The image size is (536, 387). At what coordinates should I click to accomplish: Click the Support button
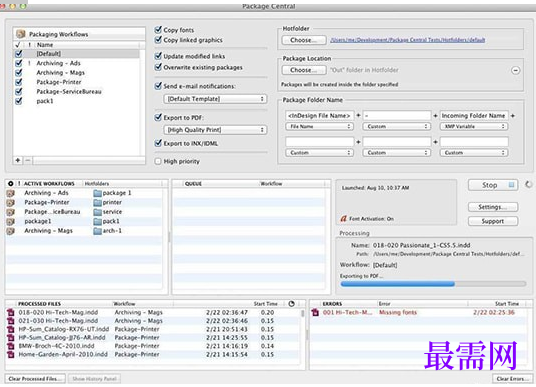click(493, 221)
